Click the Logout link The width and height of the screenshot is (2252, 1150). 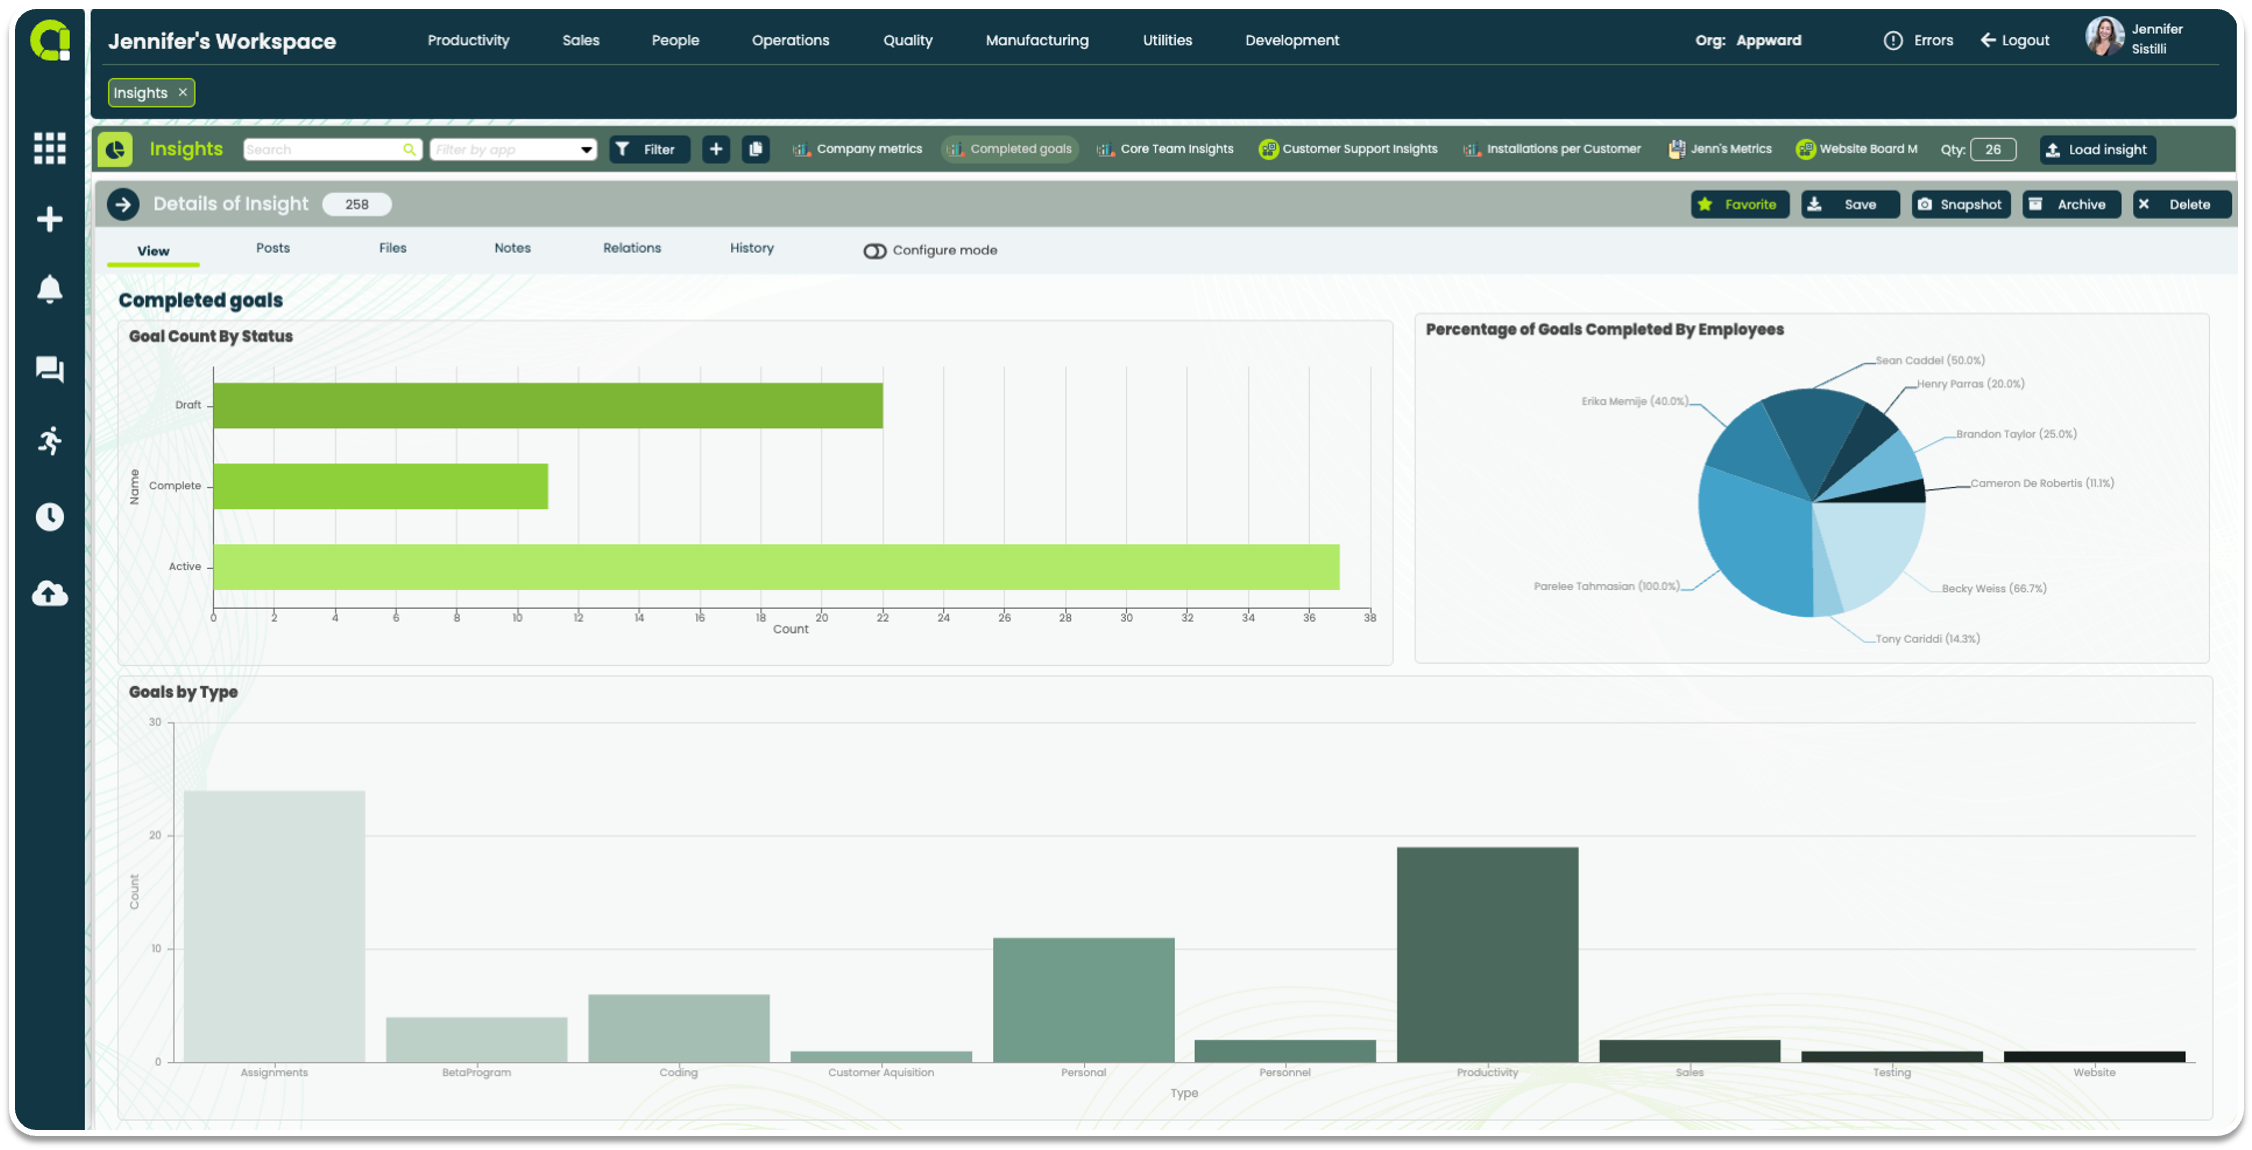2015,40
